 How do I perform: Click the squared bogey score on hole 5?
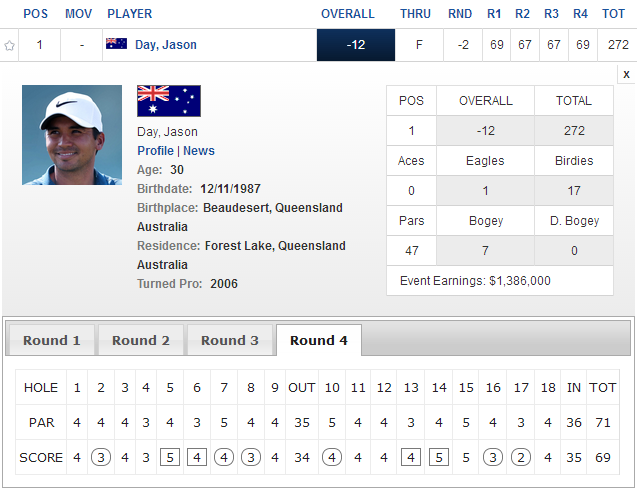(x=169, y=458)
